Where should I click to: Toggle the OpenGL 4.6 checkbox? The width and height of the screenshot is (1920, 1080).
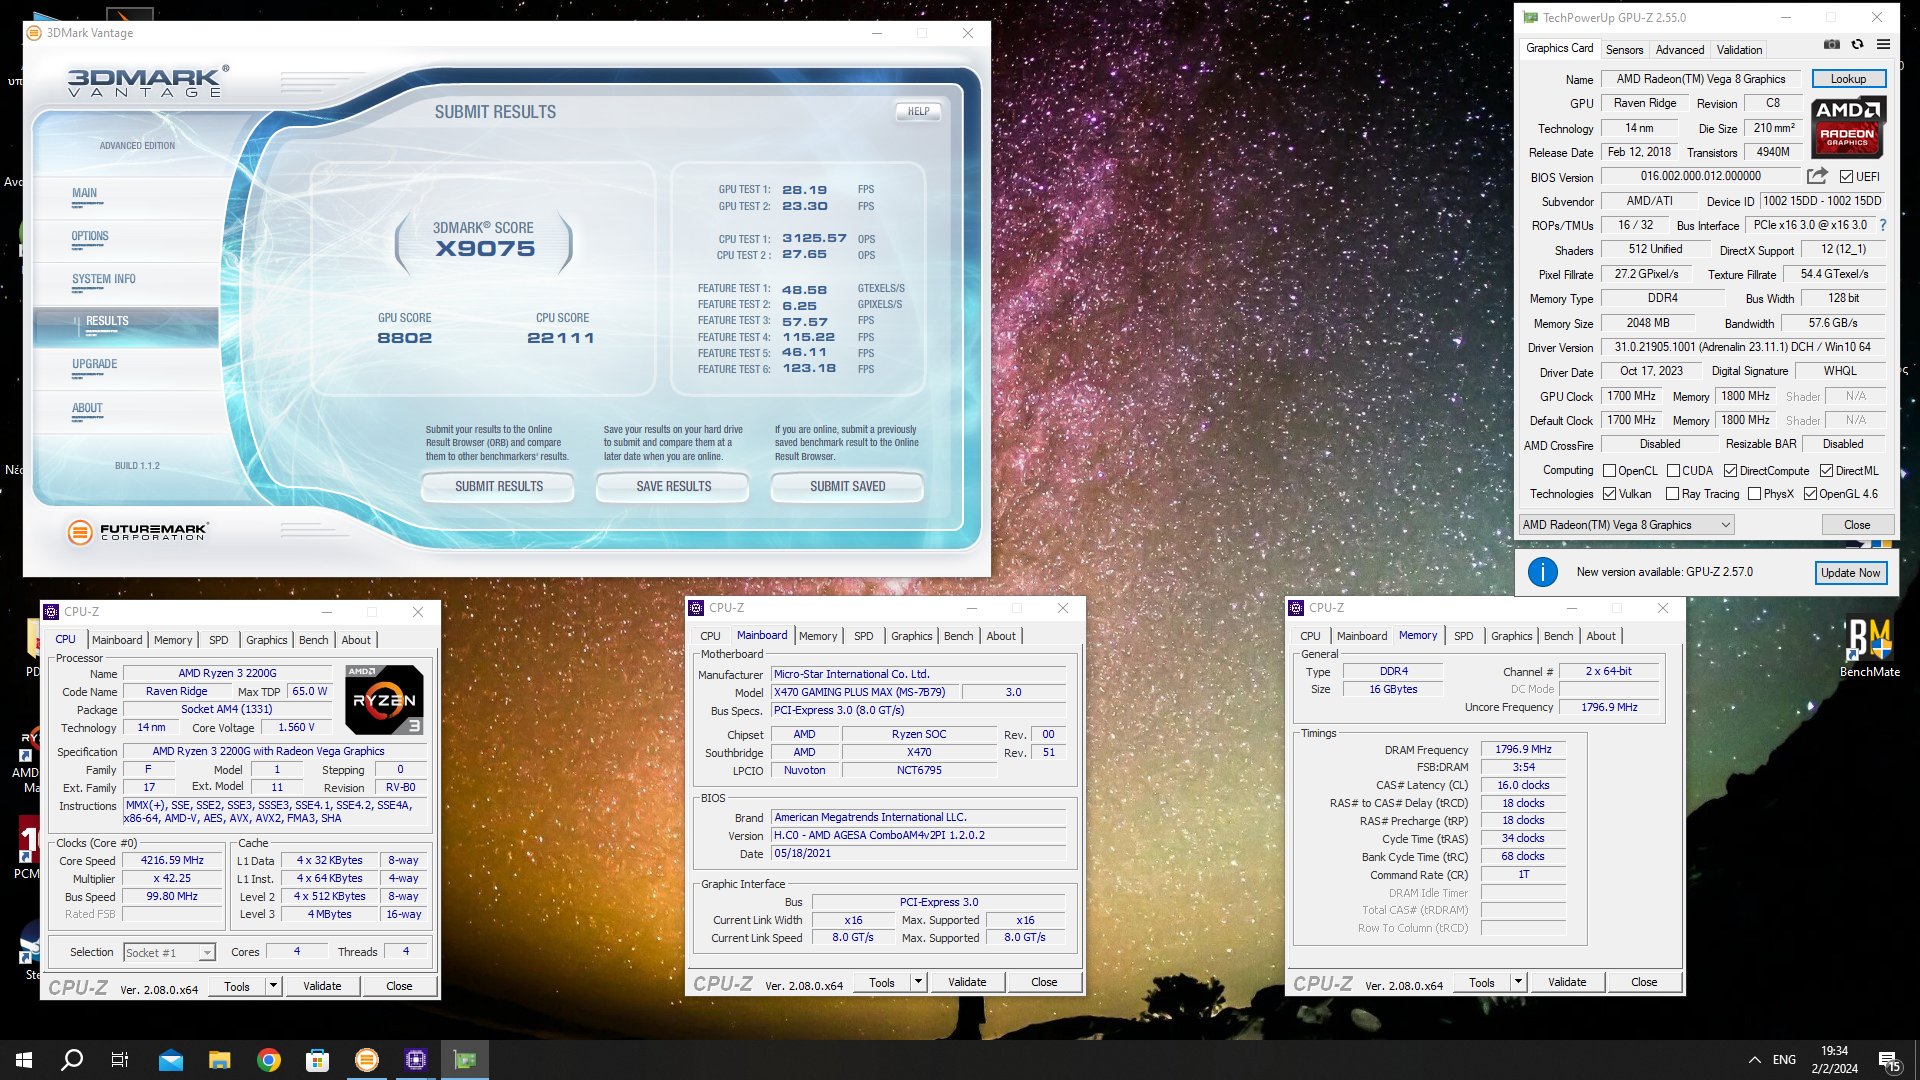click(1810, 494)
